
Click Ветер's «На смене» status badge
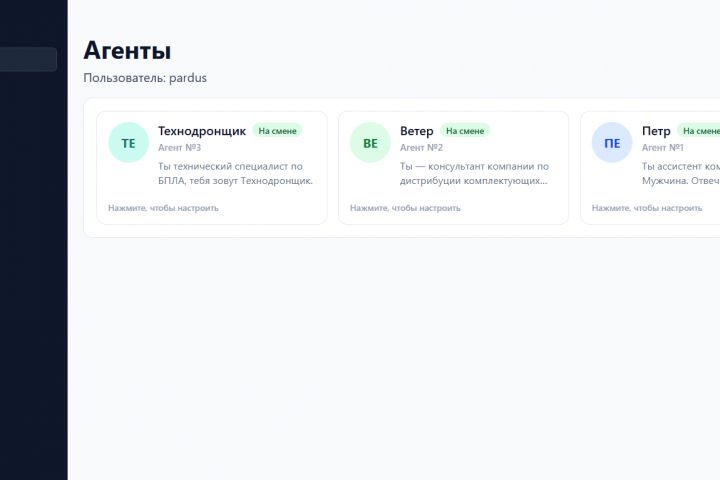click(x=465, y=131)
